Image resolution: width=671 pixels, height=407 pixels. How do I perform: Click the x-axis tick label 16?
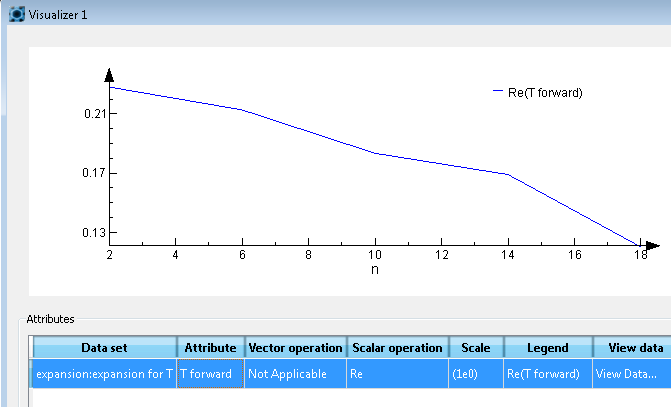[575, 255]
